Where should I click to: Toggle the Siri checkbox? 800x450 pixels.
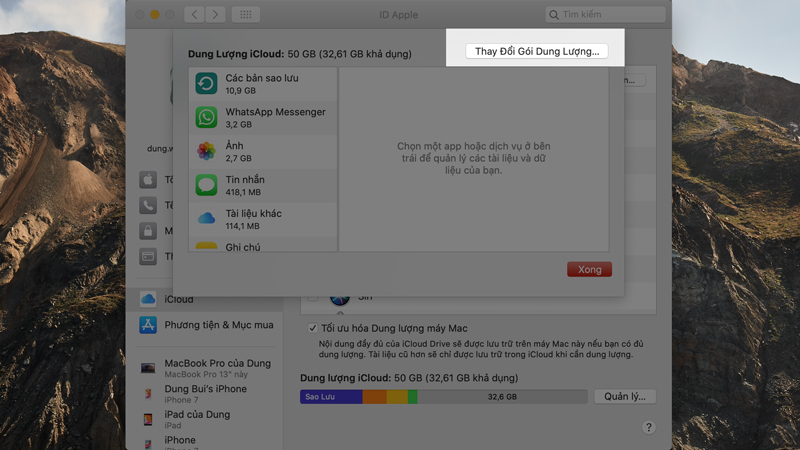tap(313, 296)
